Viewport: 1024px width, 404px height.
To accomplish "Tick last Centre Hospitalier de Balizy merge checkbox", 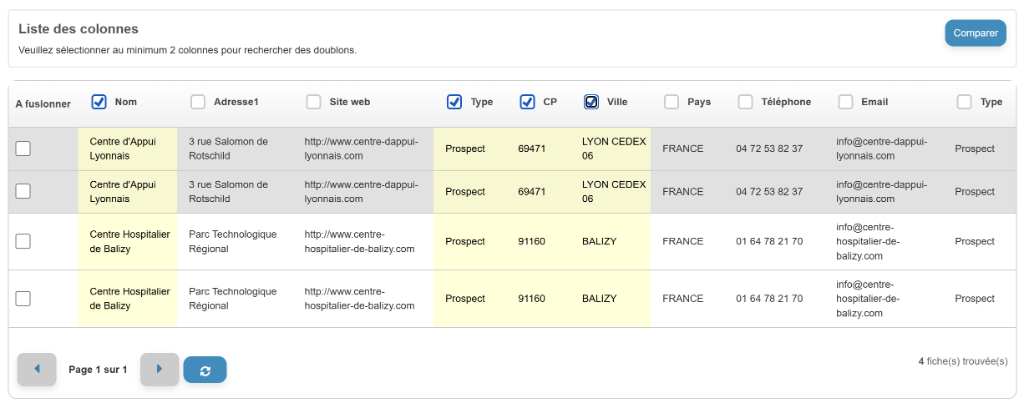I will pos(23,299).
